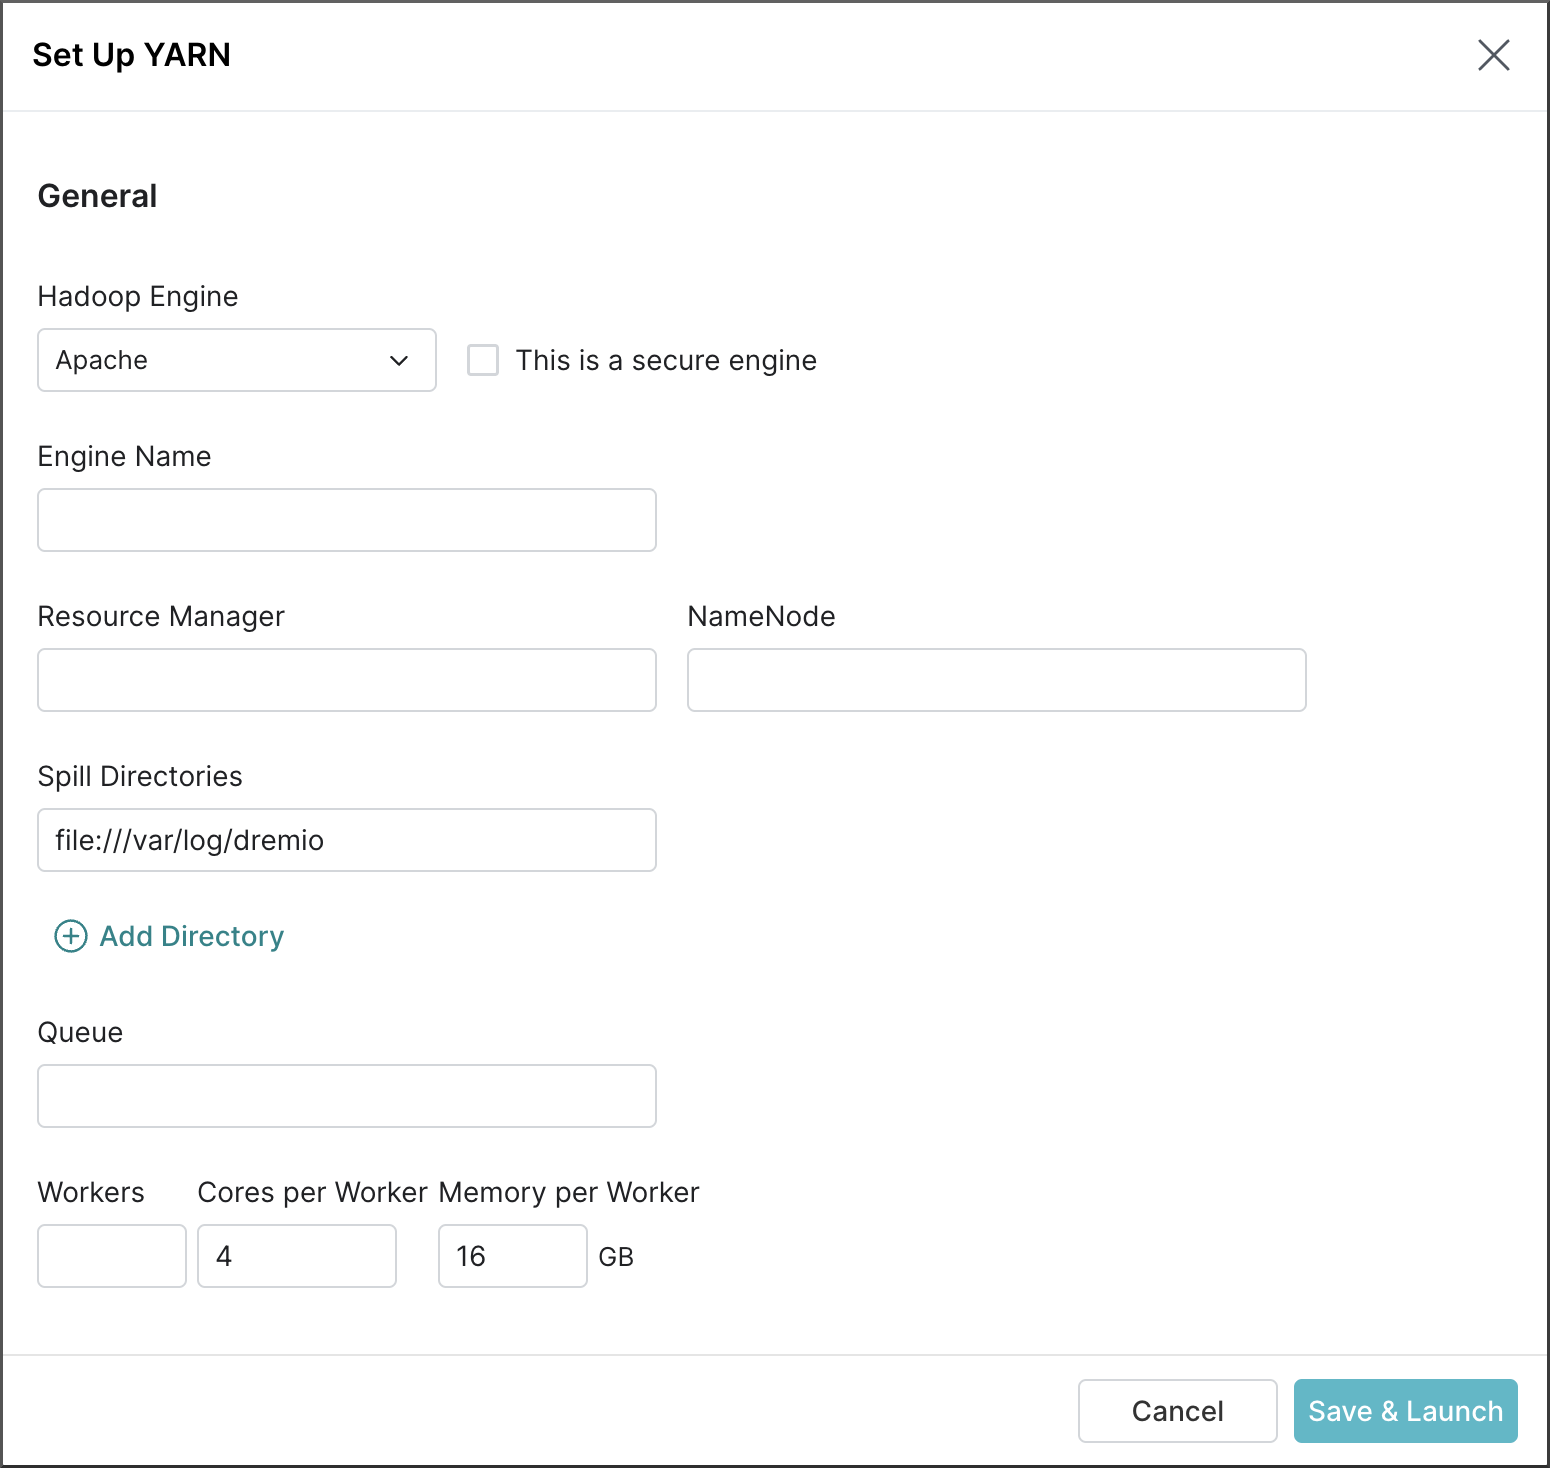Screen dimensions: 1550x1468
Task: Click the Engine Name label
Action: pos(124,456)
